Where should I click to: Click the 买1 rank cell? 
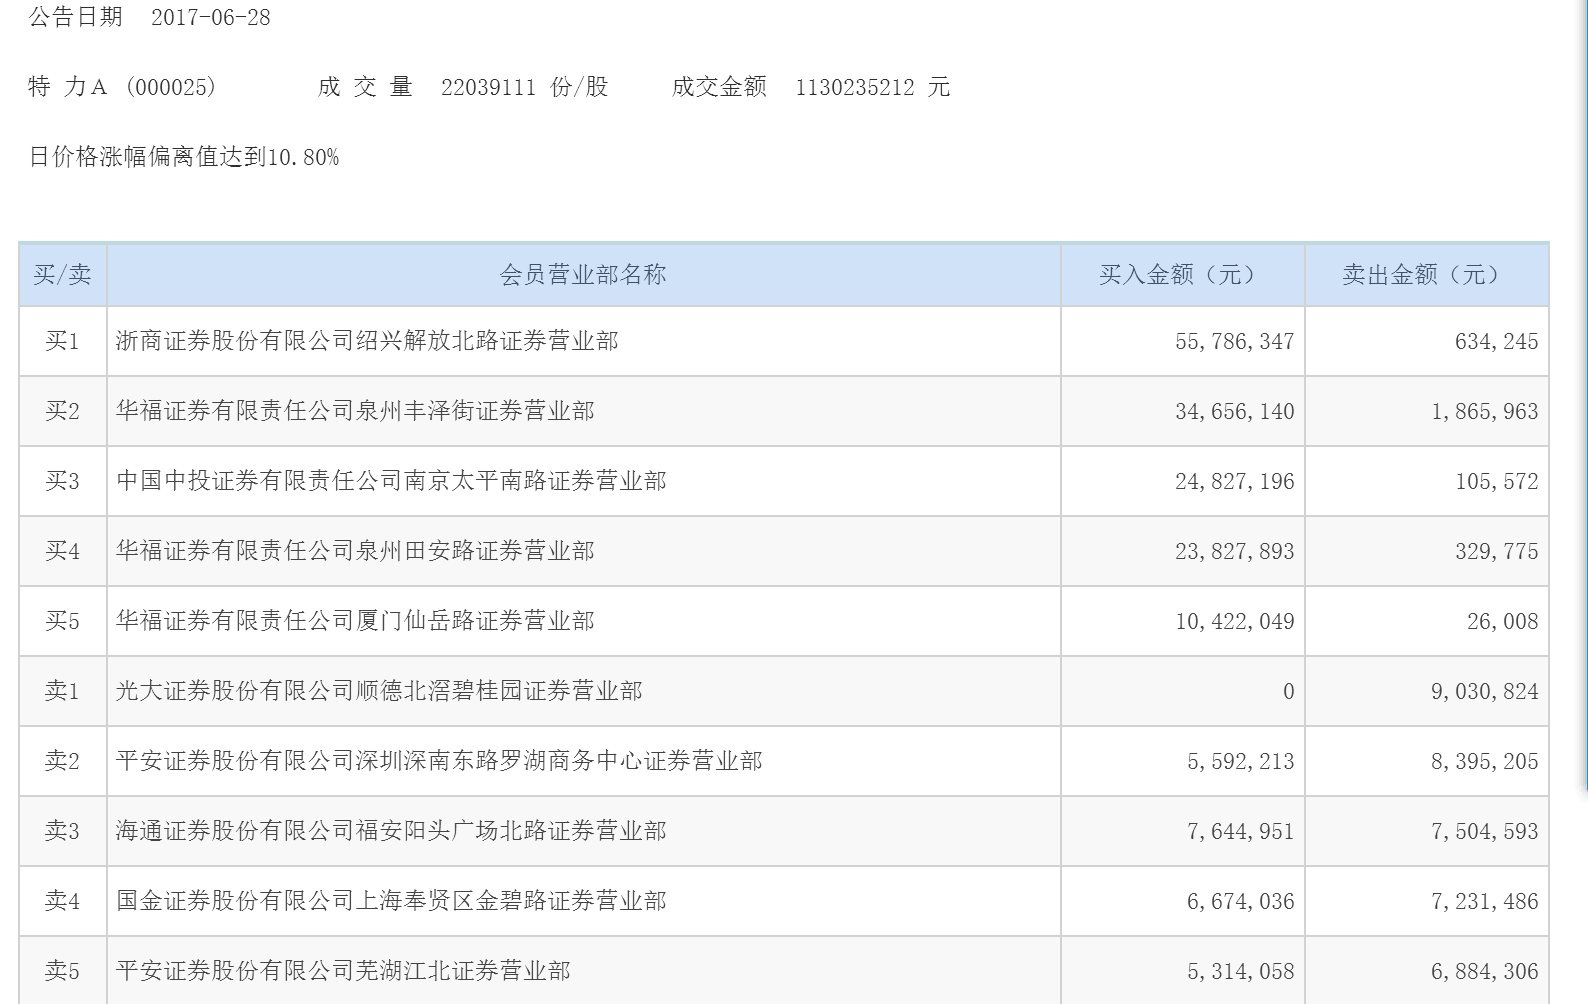coord(62,341)
